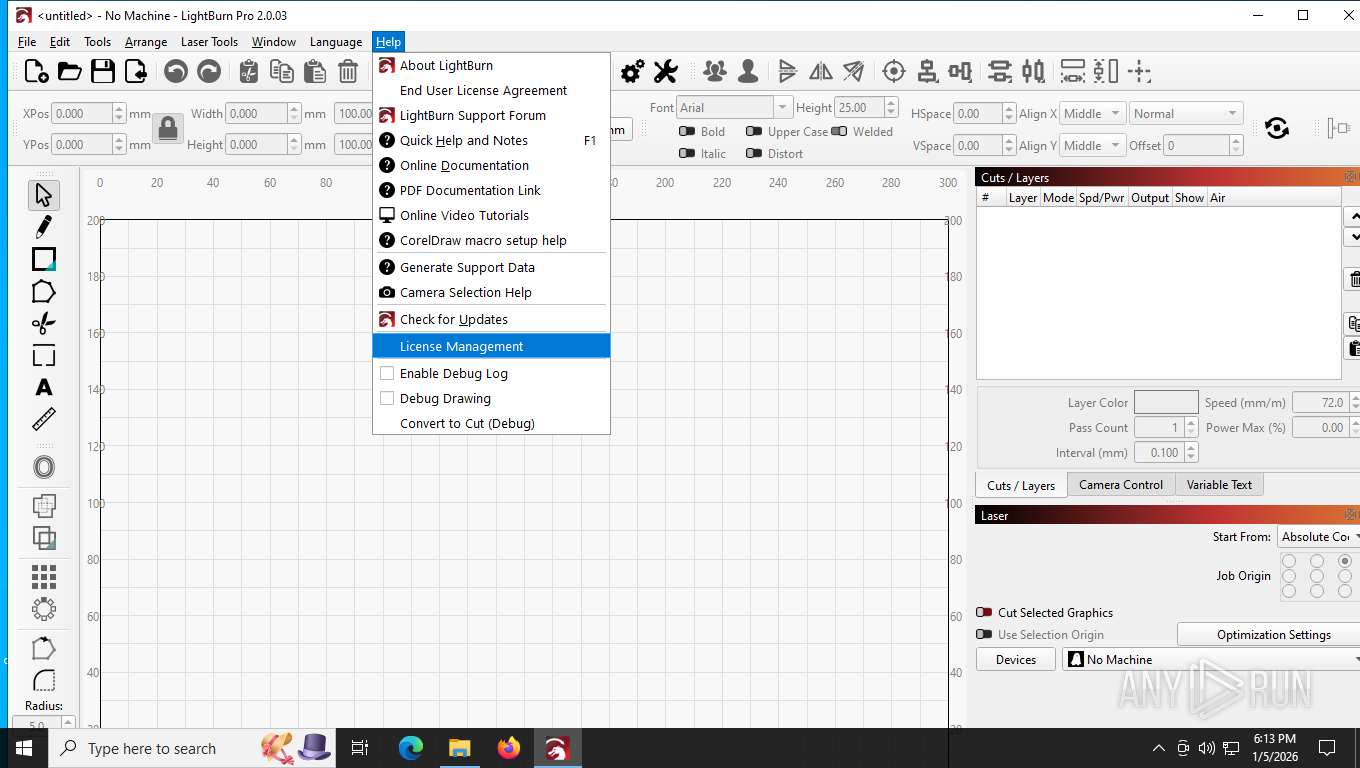
Task: Increase the Interval (mm) stepper
Action: (x=1191, y=448)
